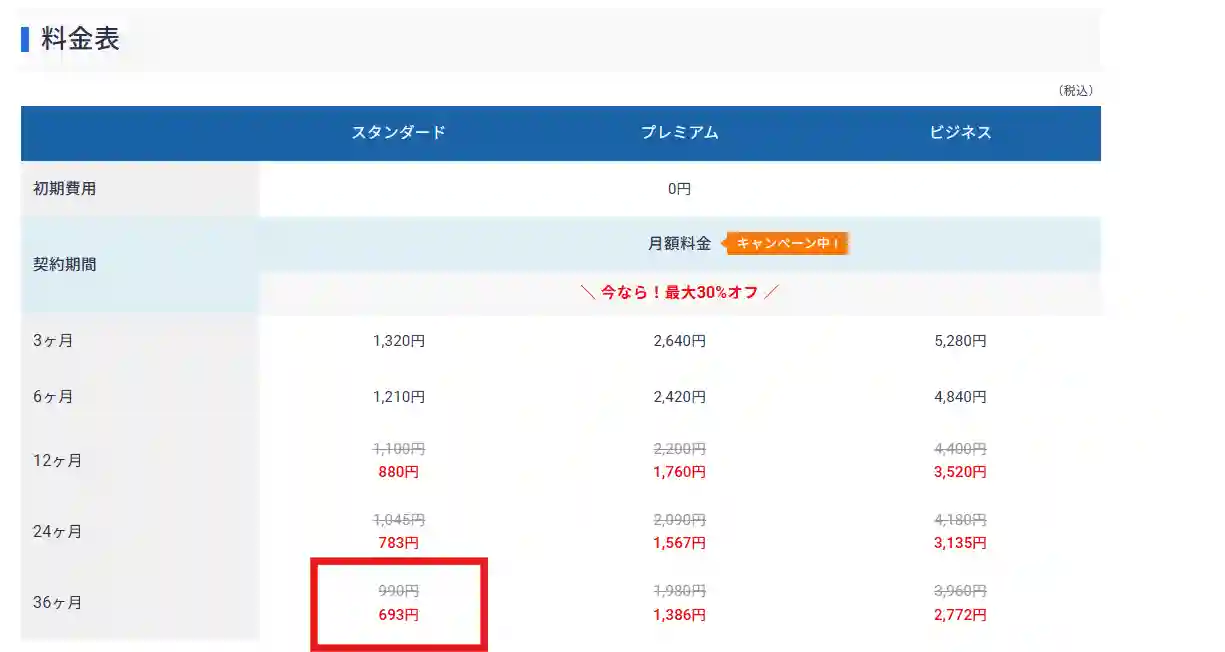
Task: Click the 今なら!最大30%オフ promotional text
Action: [x=682, y=291]
